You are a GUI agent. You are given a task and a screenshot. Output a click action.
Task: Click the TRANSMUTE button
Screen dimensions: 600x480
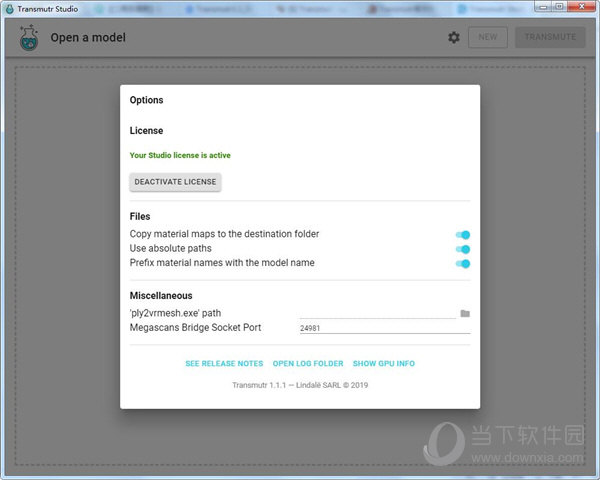[x=550, y=37]
